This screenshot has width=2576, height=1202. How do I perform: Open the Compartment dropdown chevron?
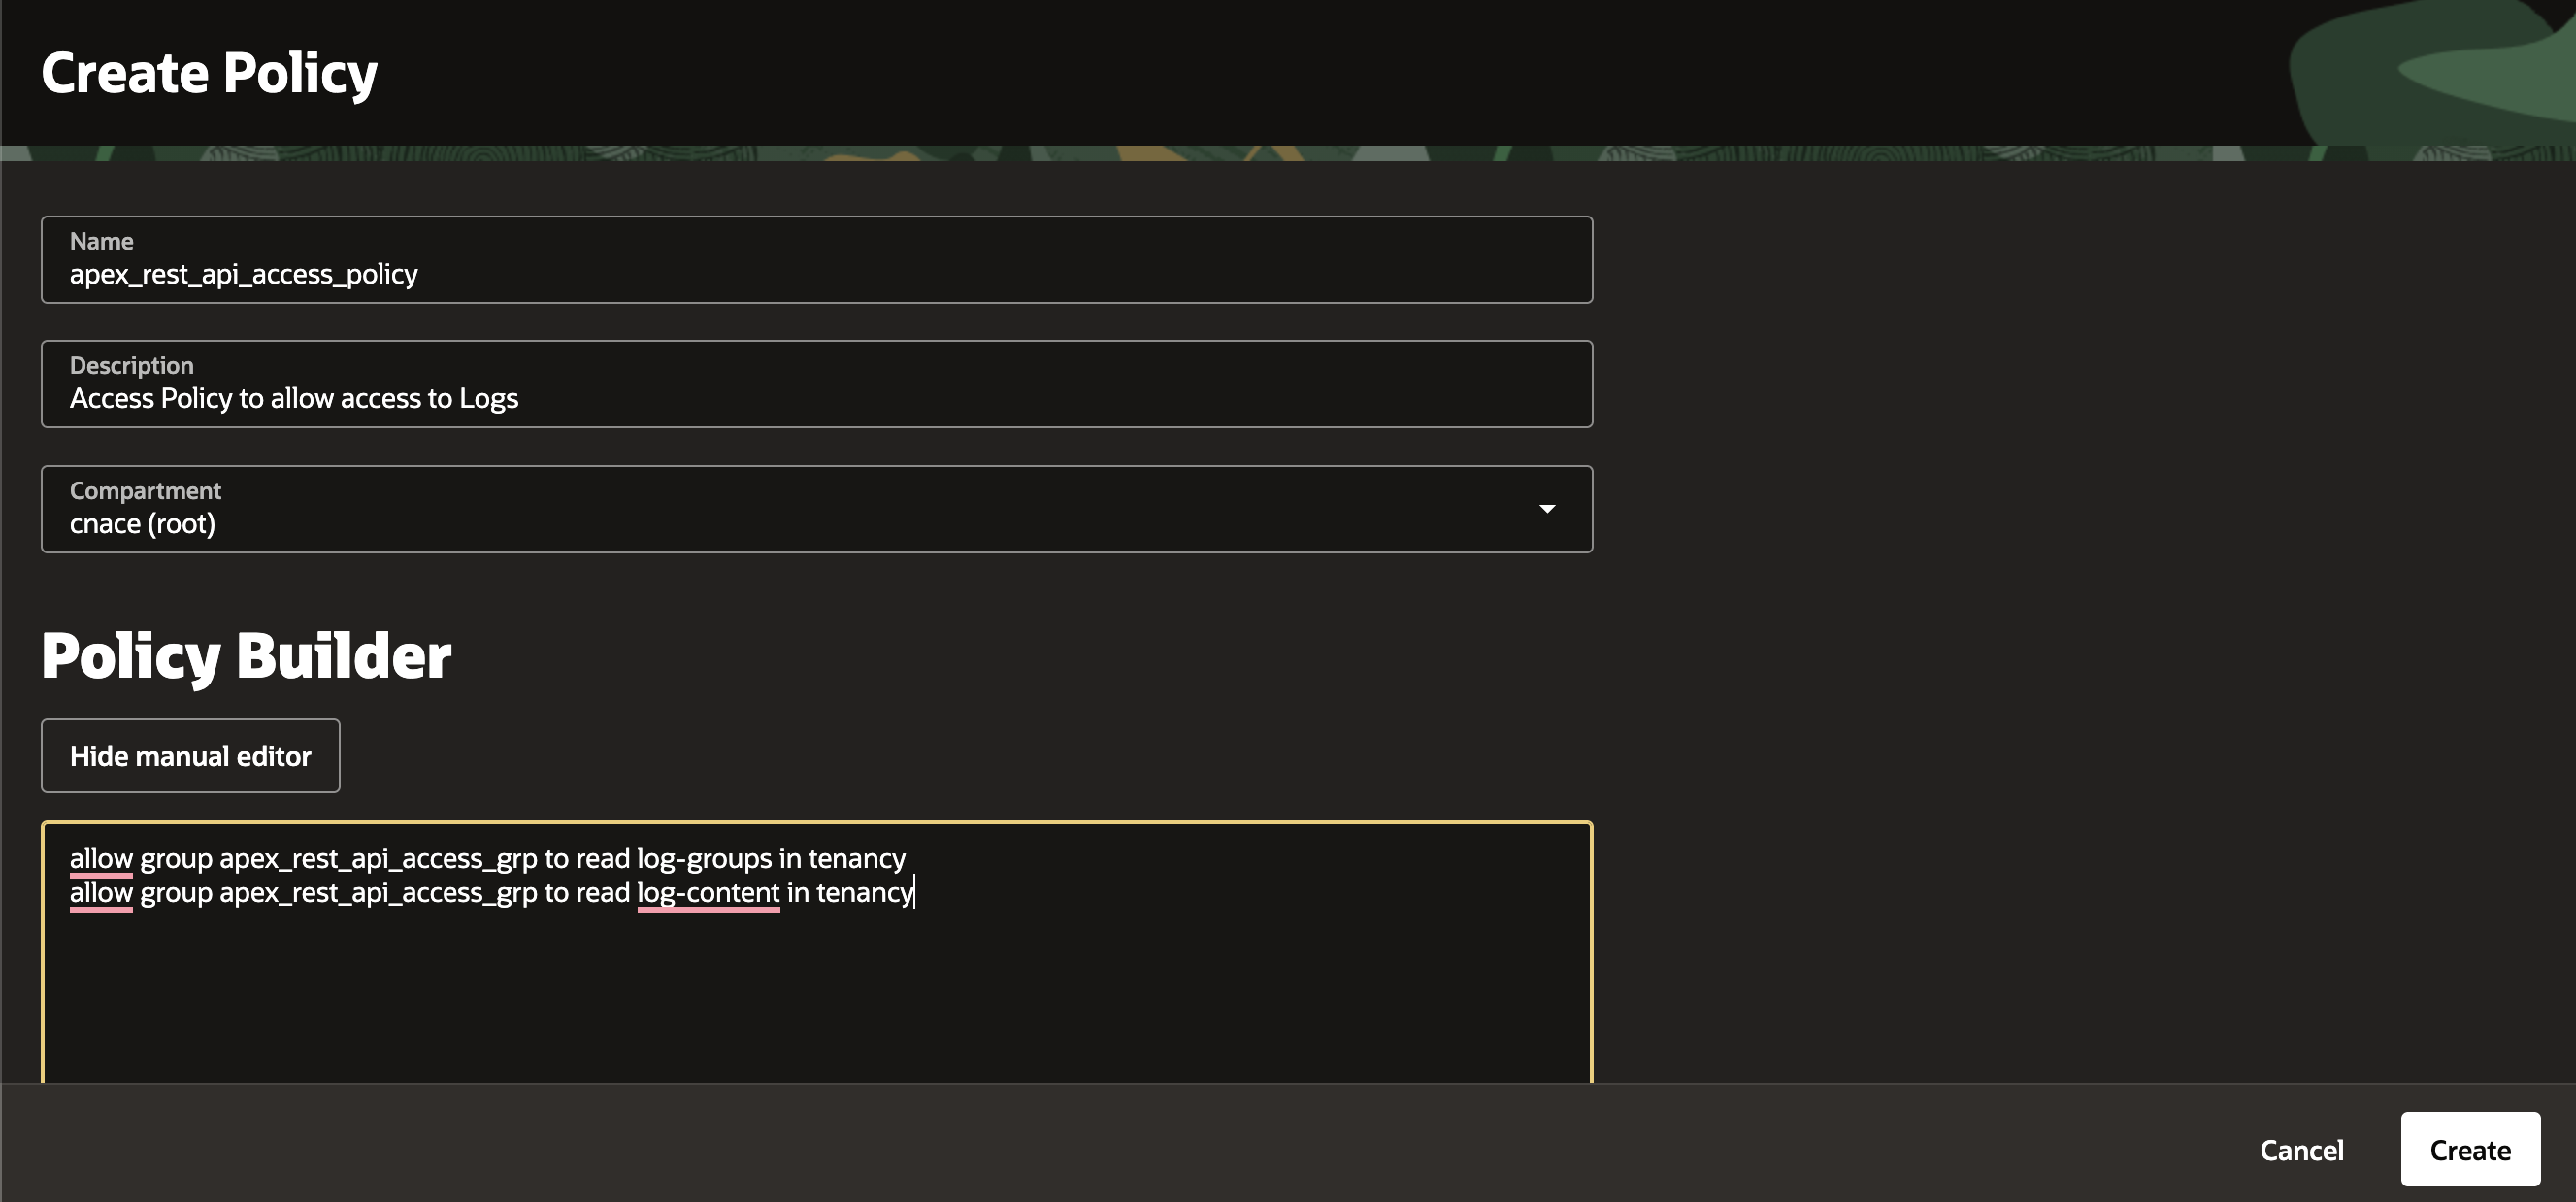tap(1546, 509)
